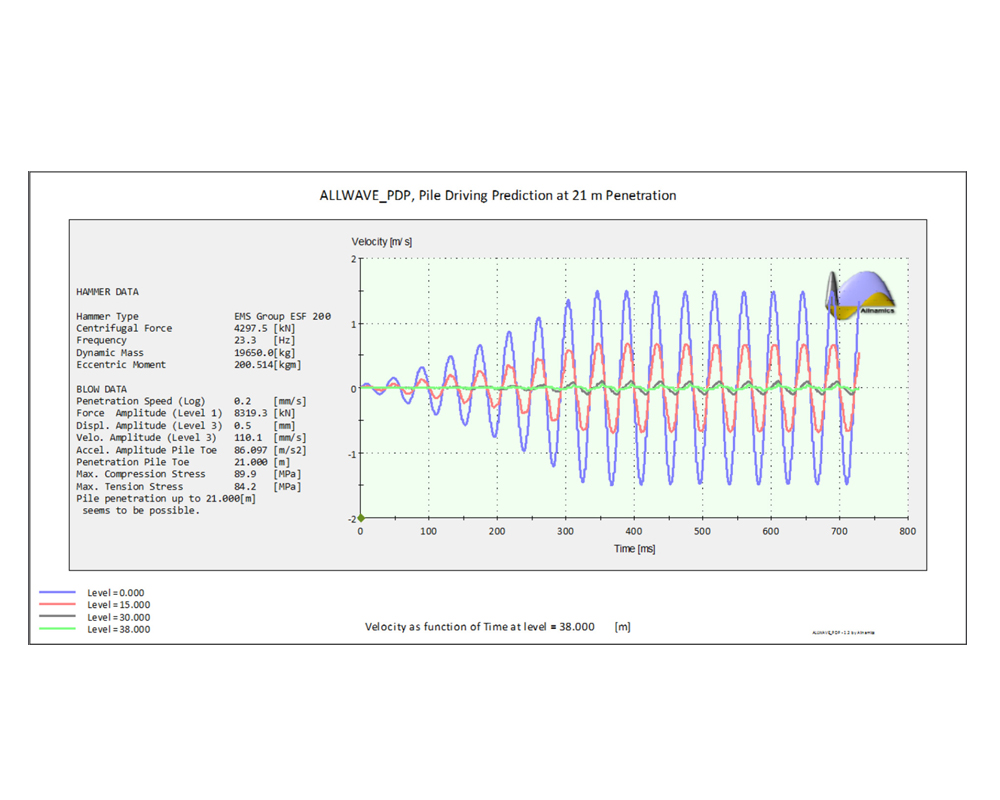This screenshot has height=800, width=1000.
Task: Click the Max. Tension Stress value 84.2
Action: pyautogui.click(x=245, y=486)
